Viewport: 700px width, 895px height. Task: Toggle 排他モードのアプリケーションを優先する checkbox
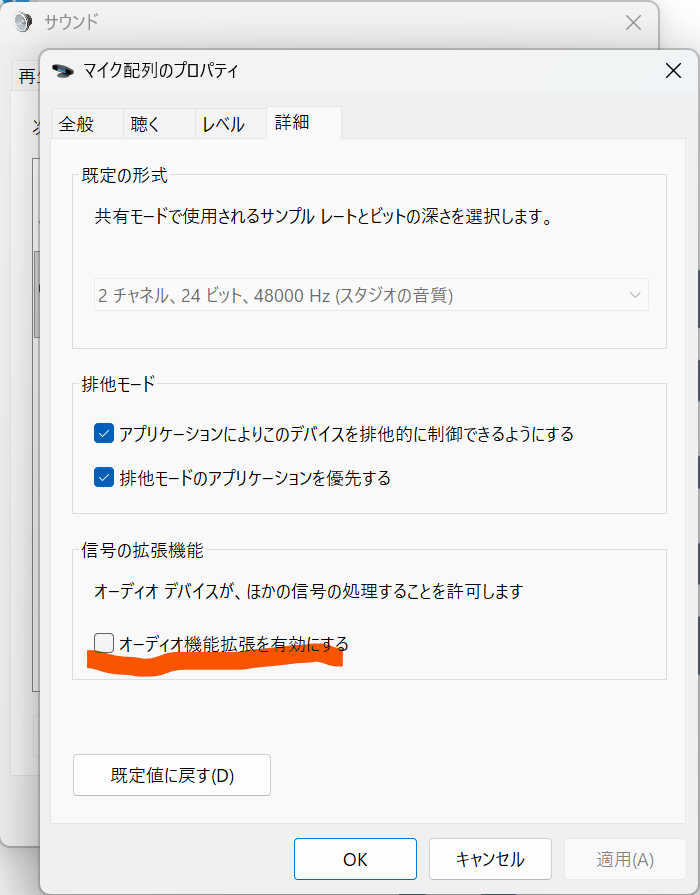tap(104, 478)
